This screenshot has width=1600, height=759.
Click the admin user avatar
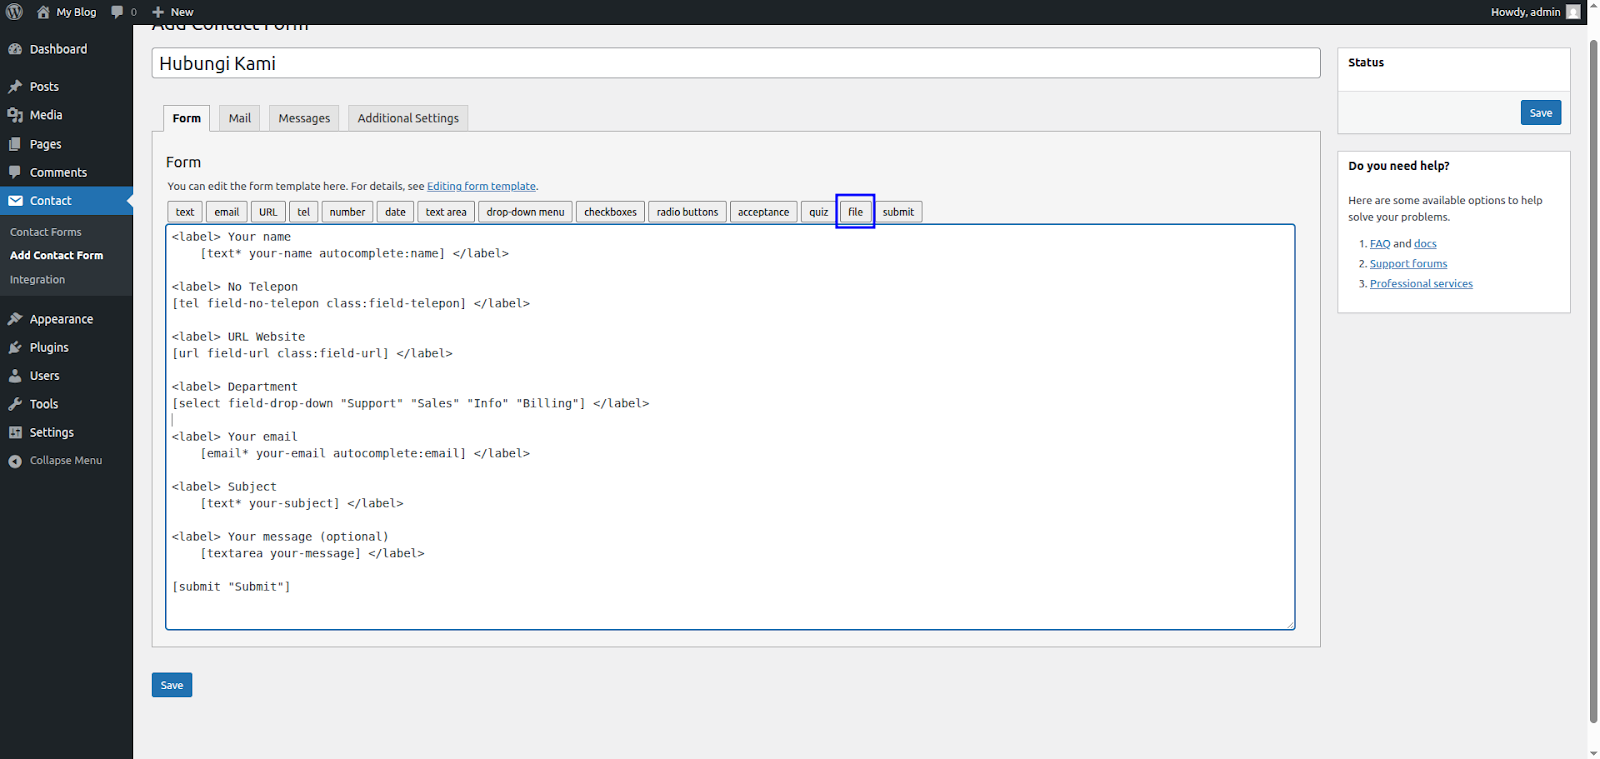click(x=1573, y=12)
